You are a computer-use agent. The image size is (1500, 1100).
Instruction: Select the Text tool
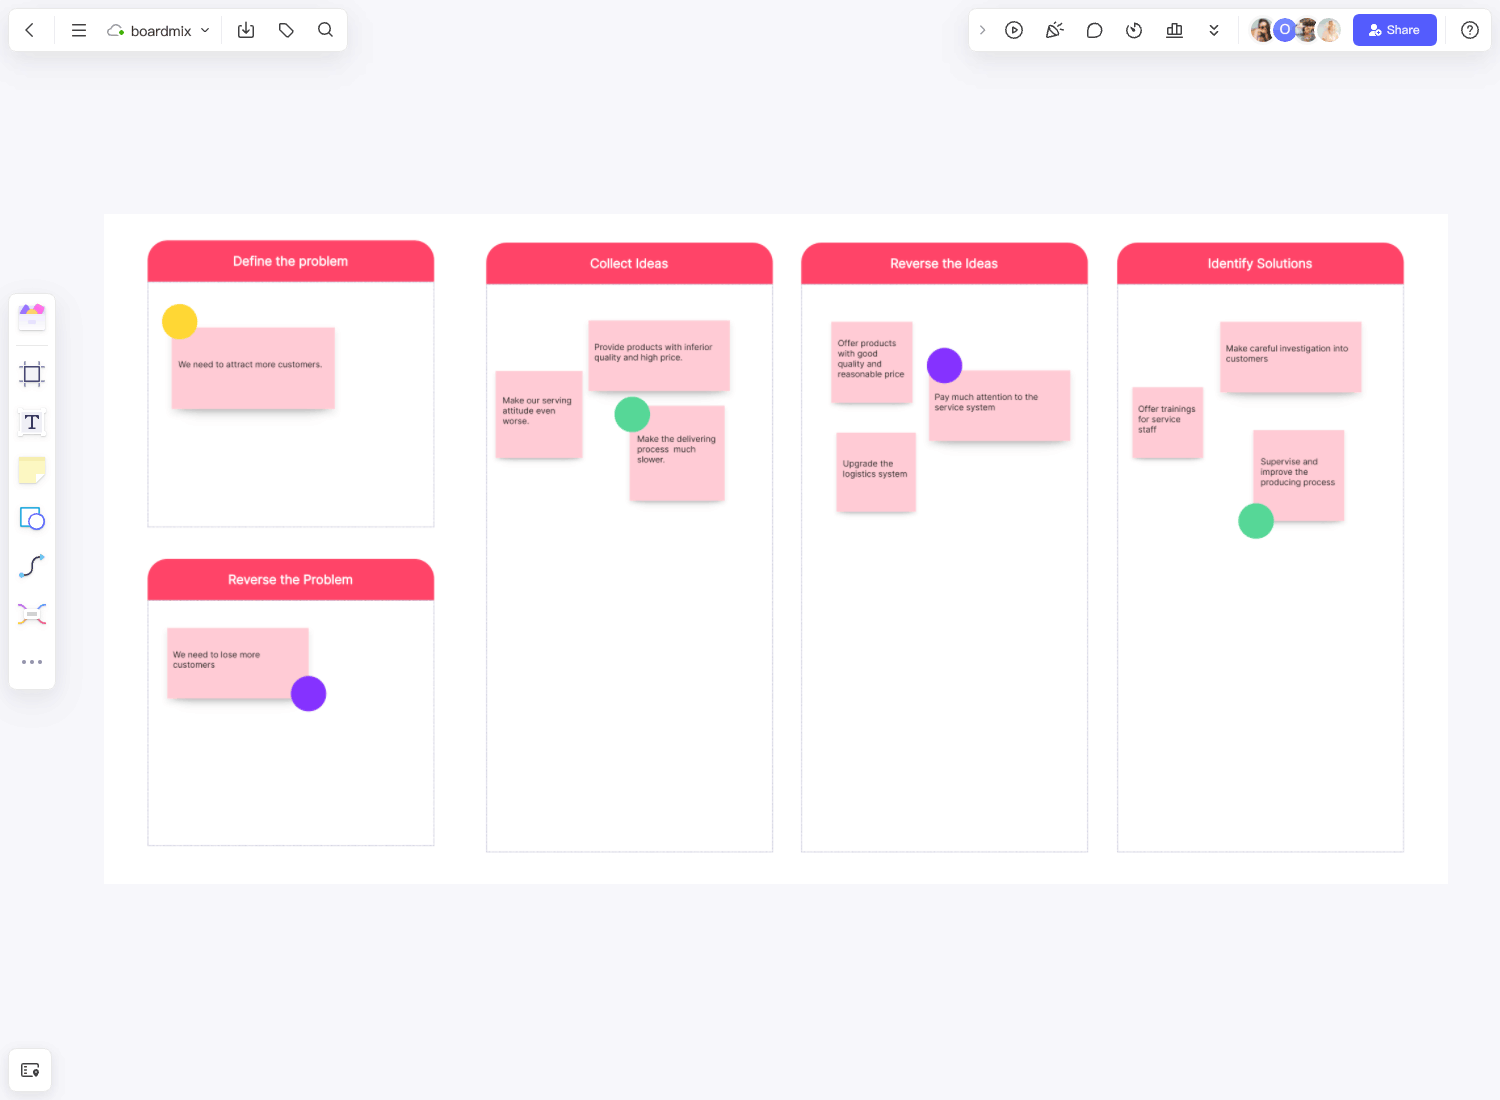pos(32,423)
